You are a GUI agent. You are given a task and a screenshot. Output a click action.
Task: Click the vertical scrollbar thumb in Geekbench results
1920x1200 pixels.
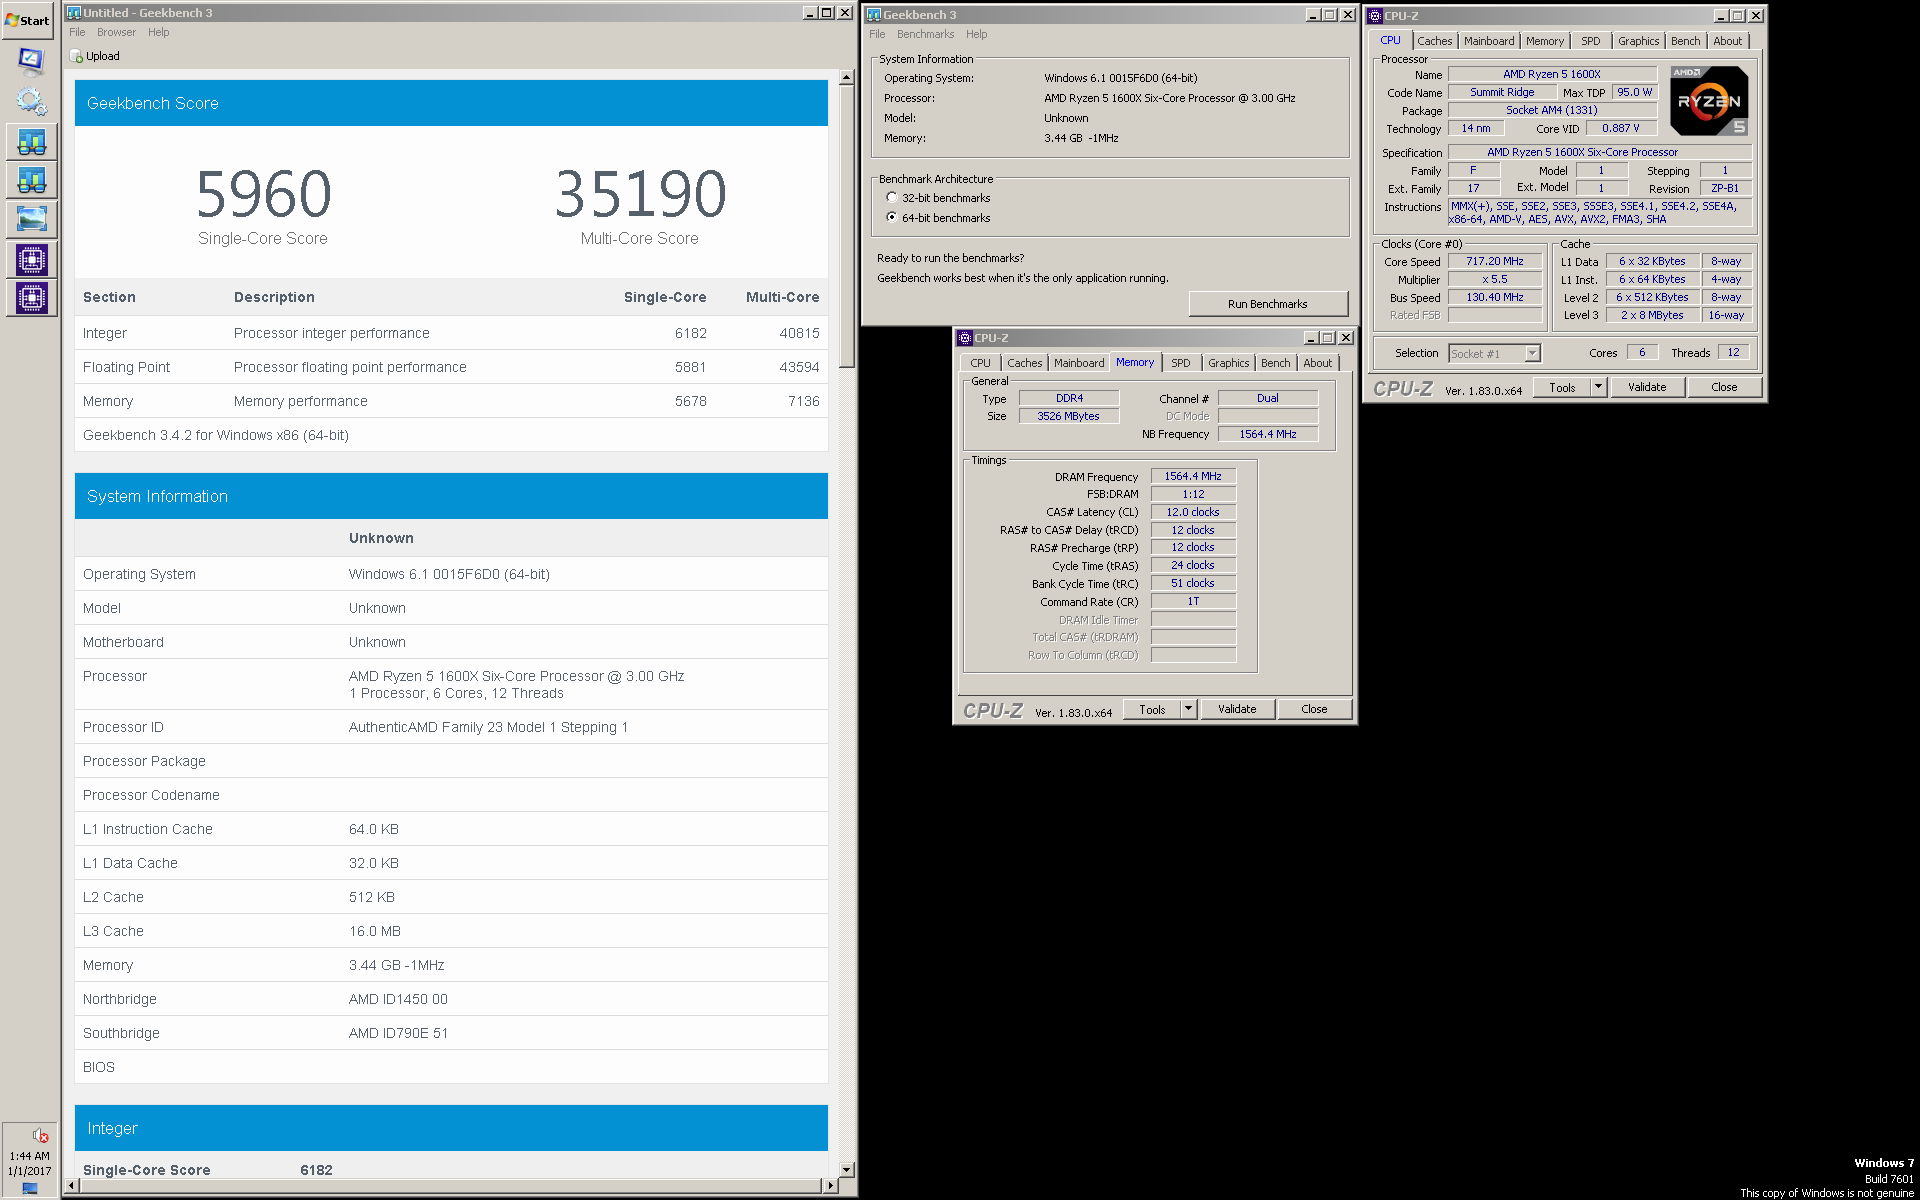point(847,227)
